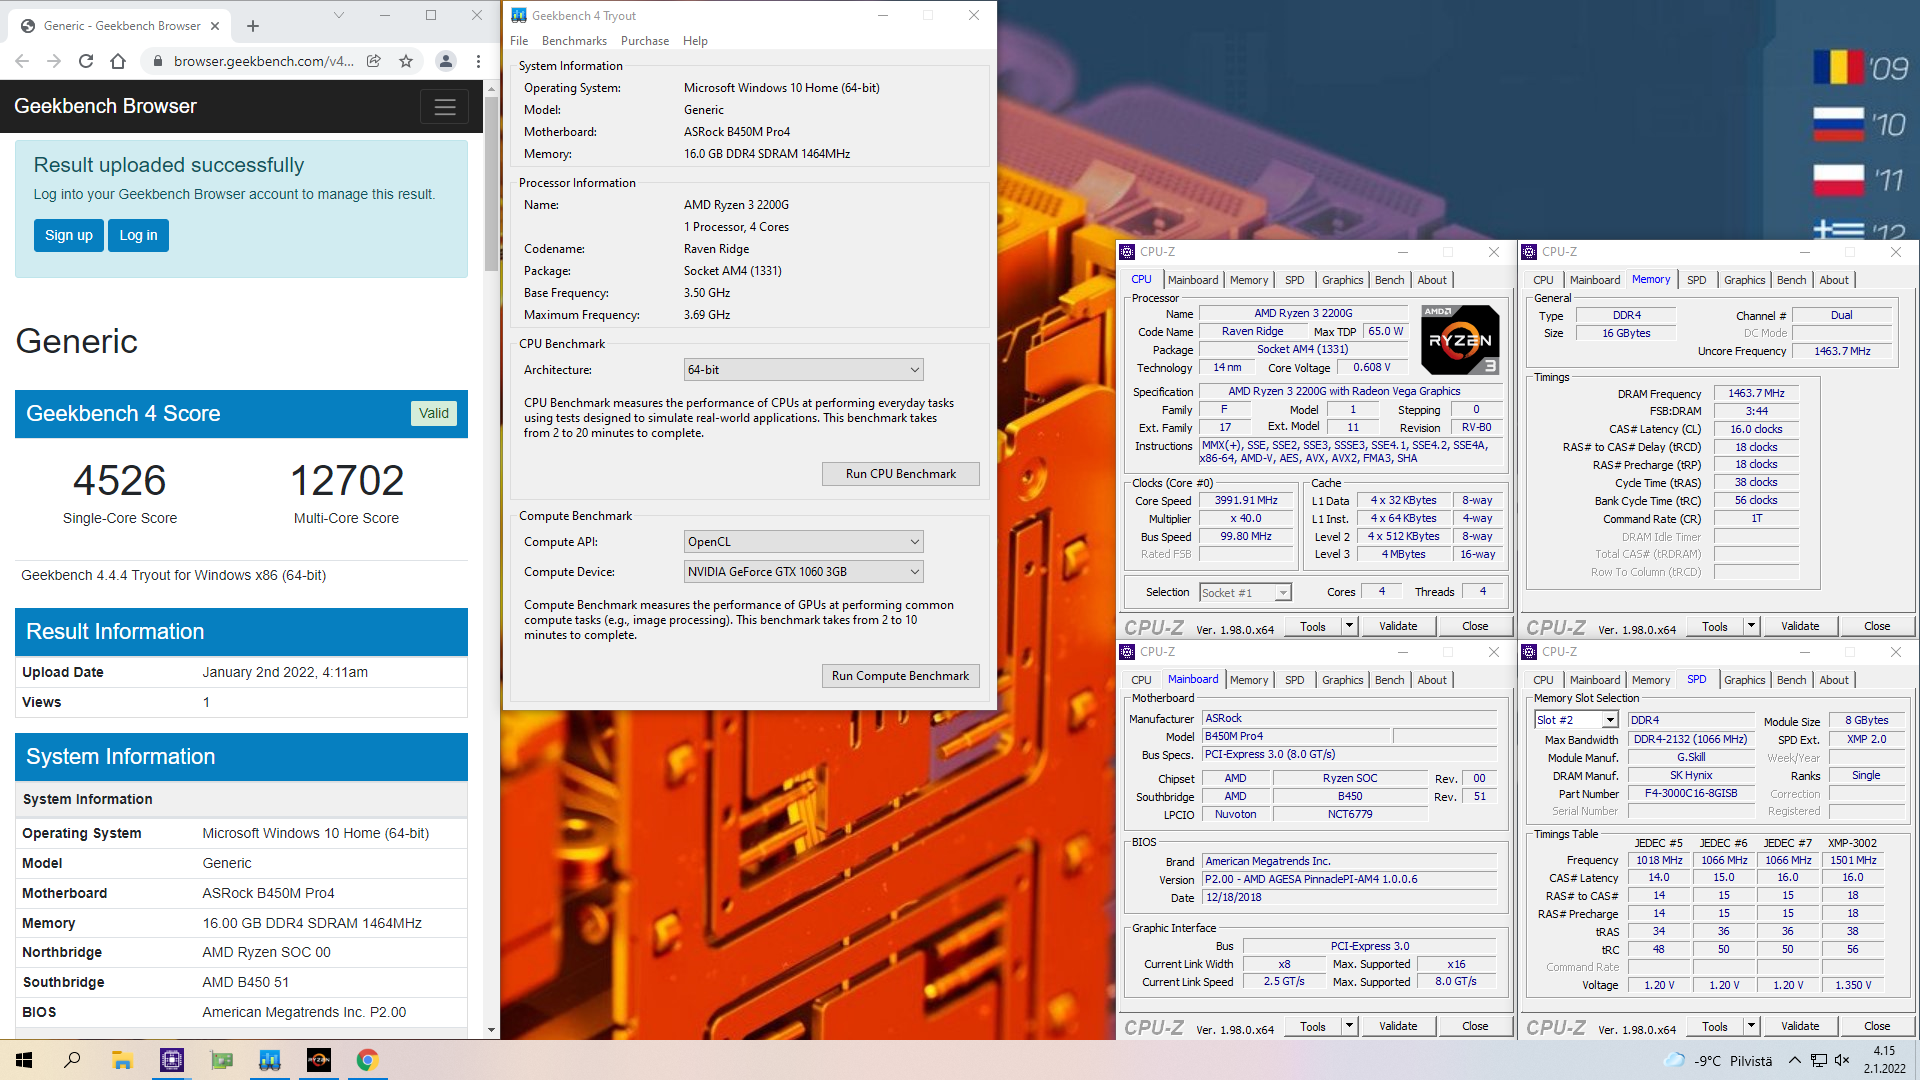Click Run CPU Benchmark button

900,474
